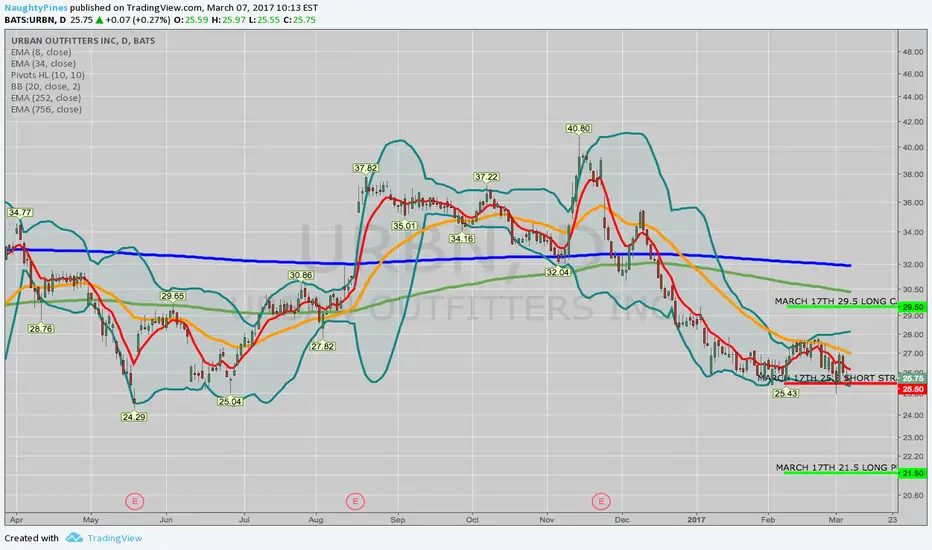
Task: Click the 34.16 pivot low label
Action: click(x=462, y=238)
